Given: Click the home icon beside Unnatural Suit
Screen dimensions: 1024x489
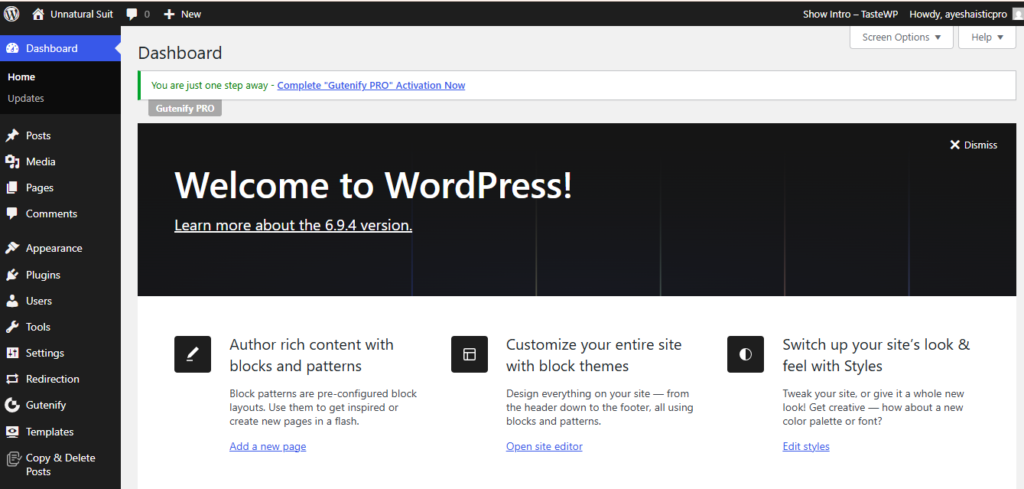Looking at the screenshot, I should click(39, 14).
